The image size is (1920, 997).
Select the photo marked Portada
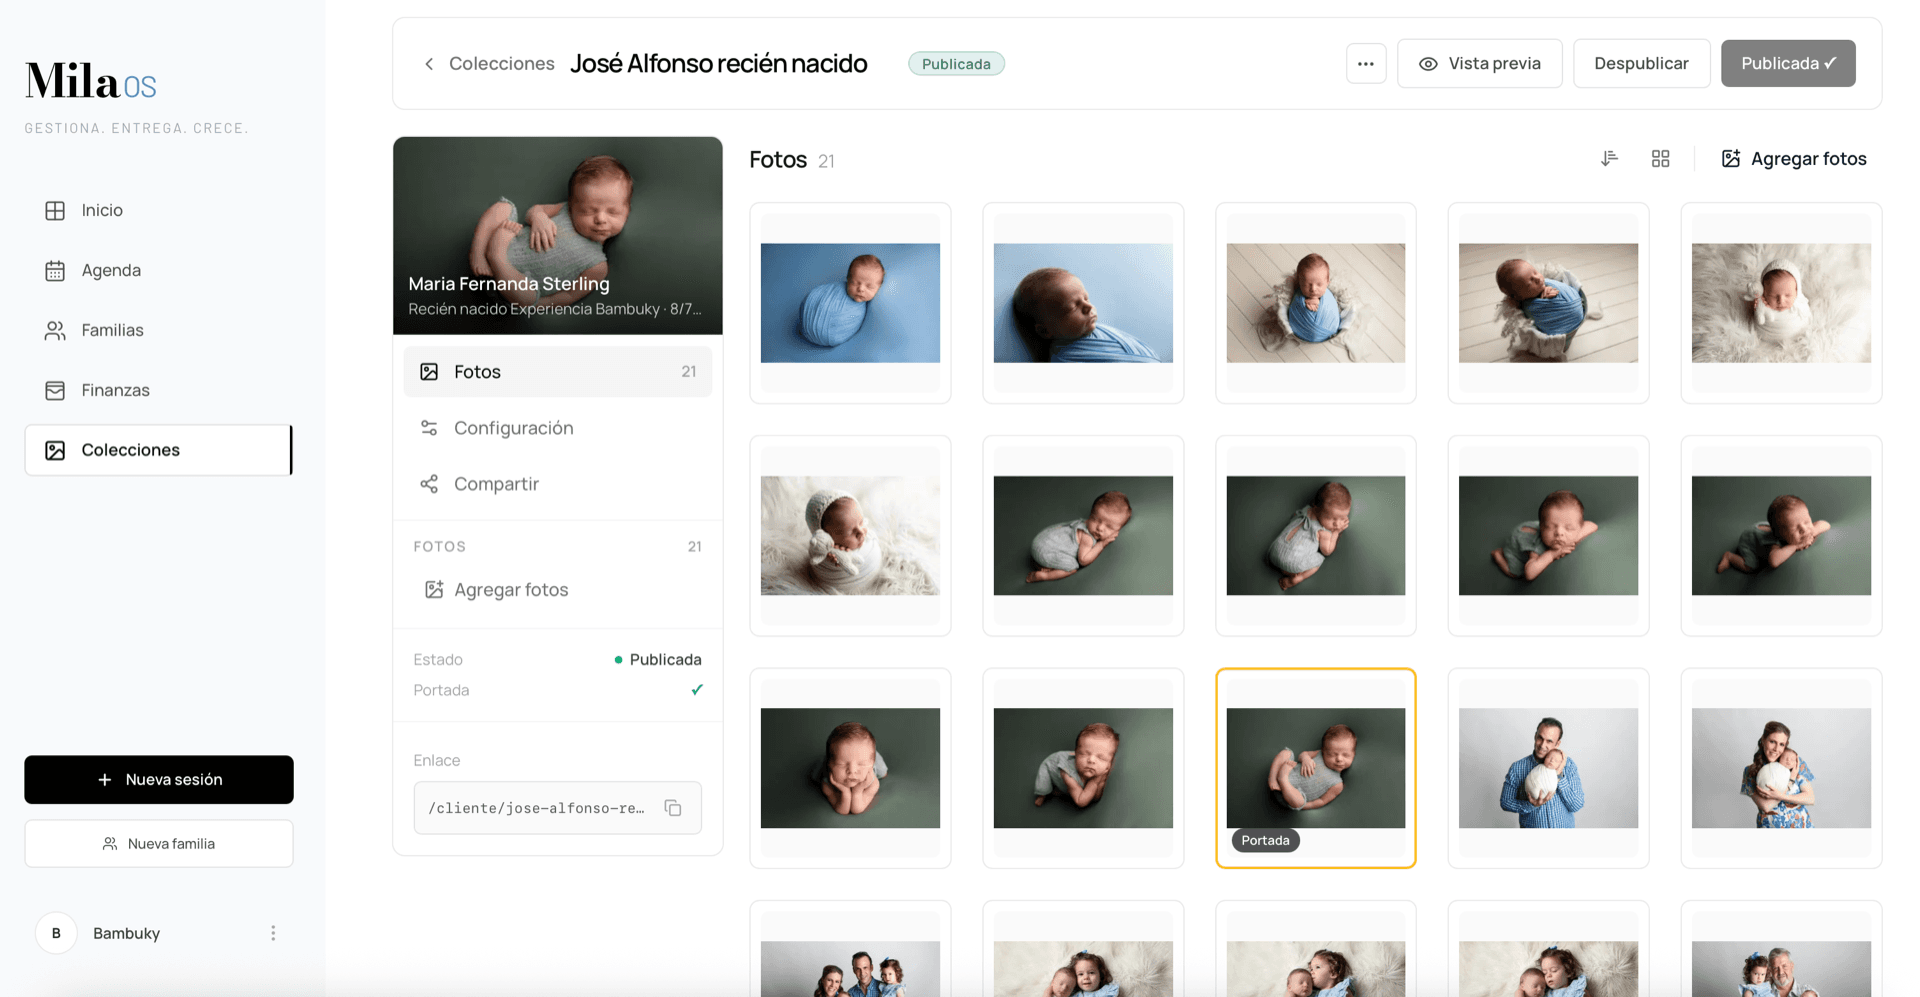(x=1315, y=768)
